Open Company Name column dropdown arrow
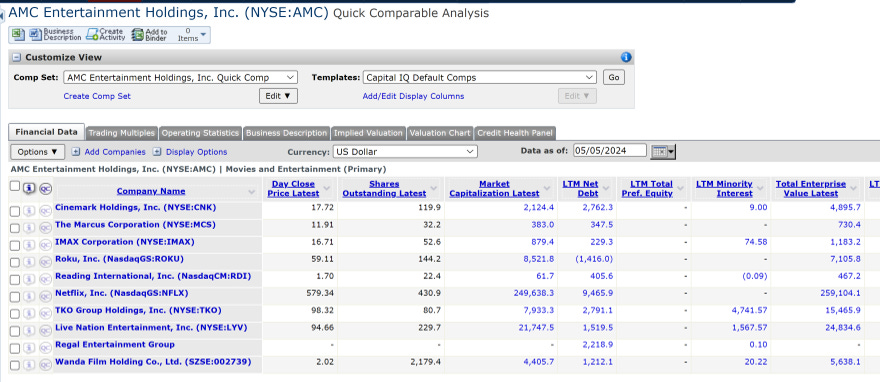The height and width of the screenshot is (382, 880). pyautogui.click(x=251, y=192)
